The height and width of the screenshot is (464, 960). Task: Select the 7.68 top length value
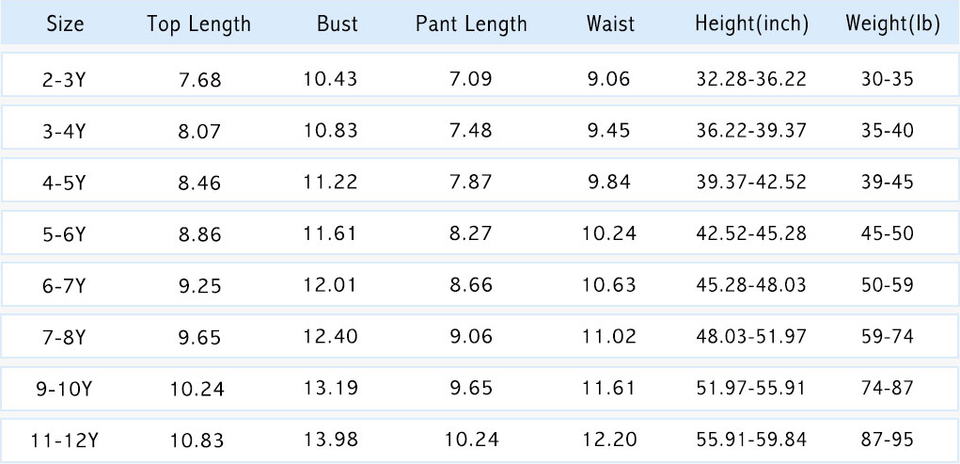(199, 78)
